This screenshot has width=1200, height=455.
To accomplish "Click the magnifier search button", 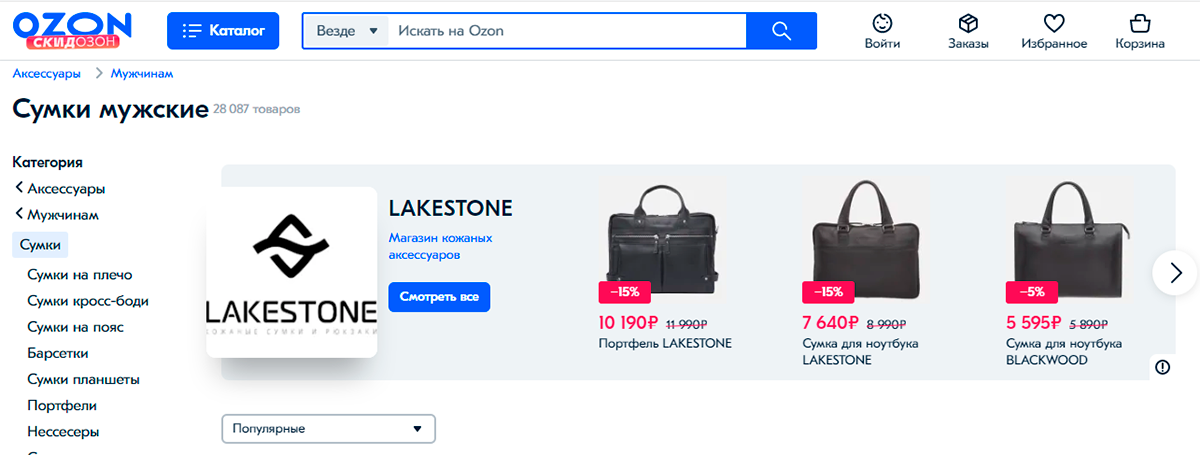I will click(x=782, y=31).
